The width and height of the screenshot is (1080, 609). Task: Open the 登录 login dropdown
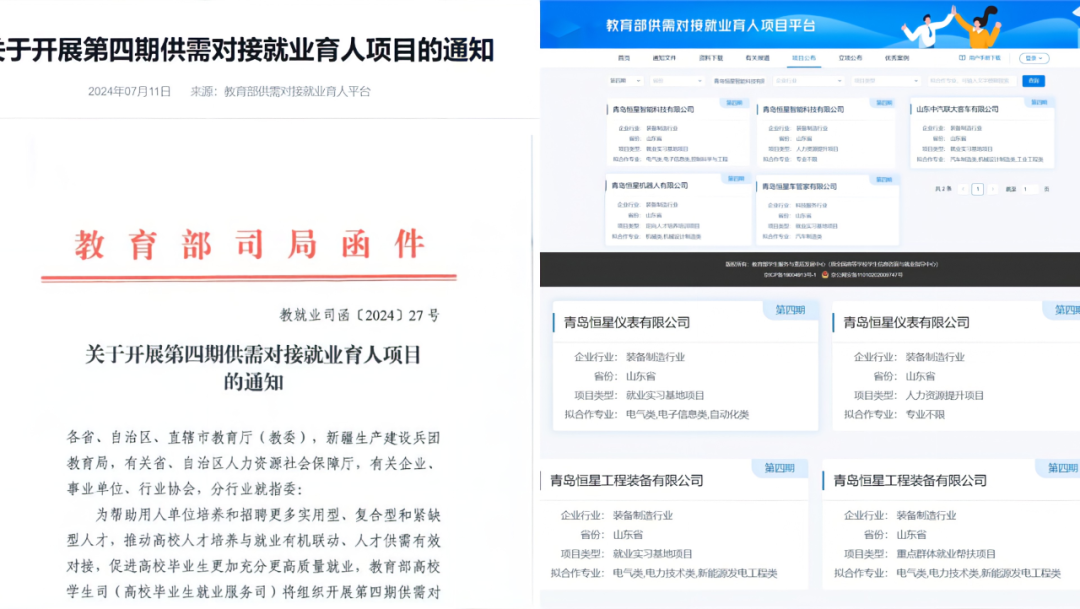click(1034, 58)
